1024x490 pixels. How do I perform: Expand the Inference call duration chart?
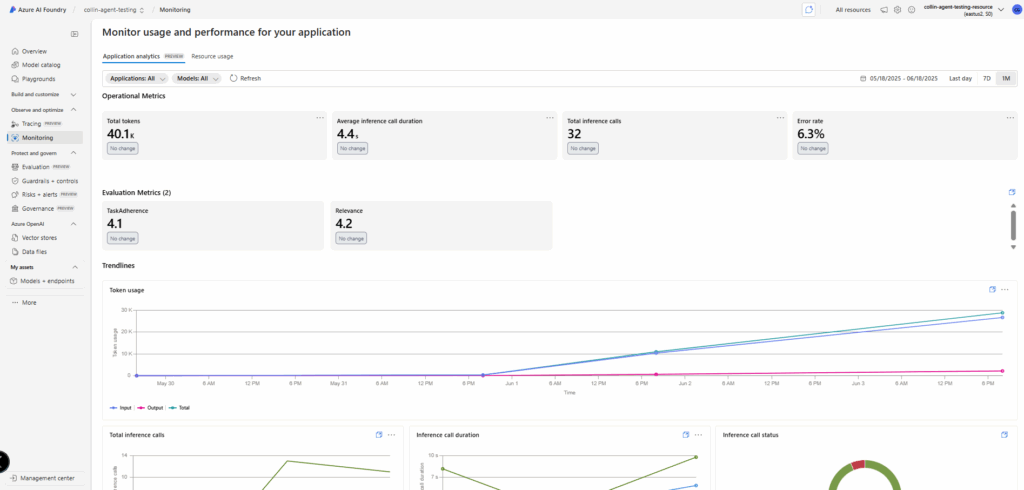point(686,434)
